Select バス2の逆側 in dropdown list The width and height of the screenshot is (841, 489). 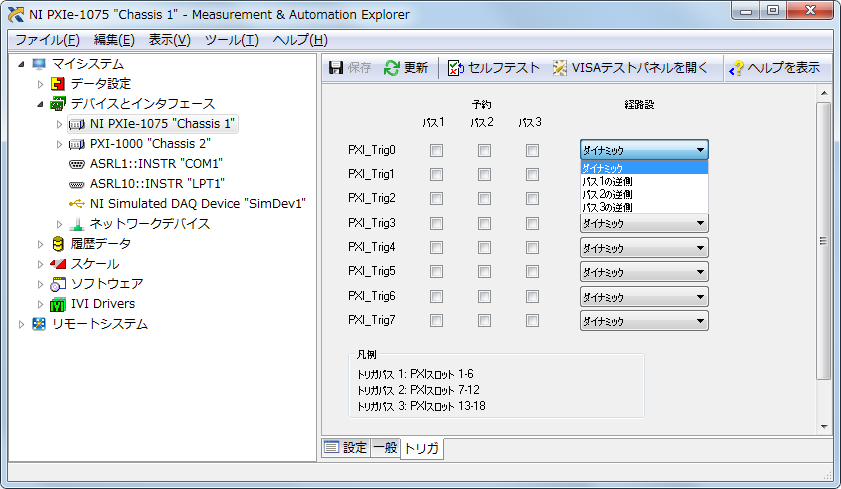(644, 194)
